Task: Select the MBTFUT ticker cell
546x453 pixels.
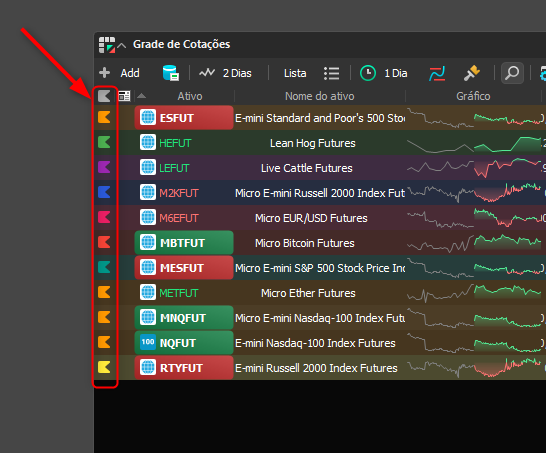Action: point(184,243)
